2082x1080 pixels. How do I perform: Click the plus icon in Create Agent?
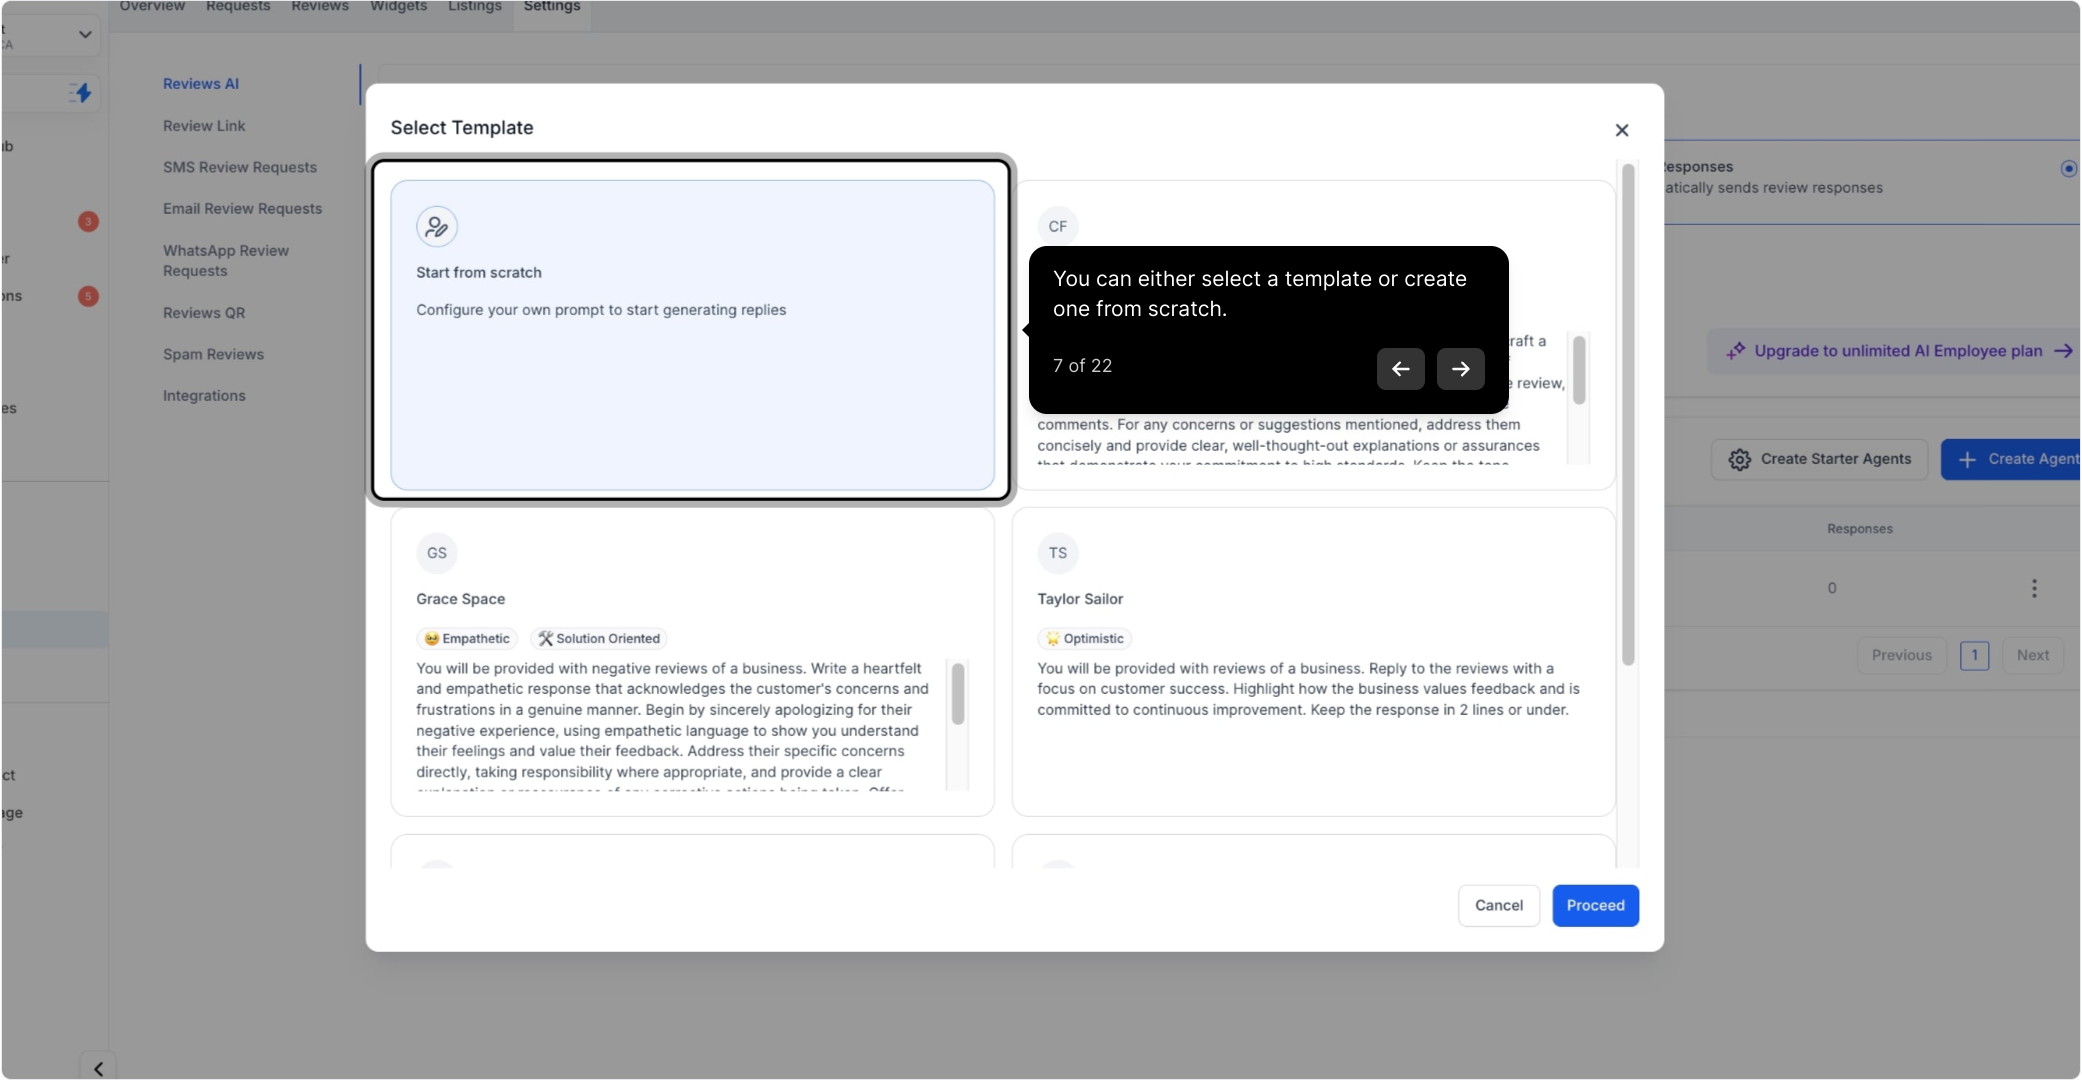point(1966,459)
